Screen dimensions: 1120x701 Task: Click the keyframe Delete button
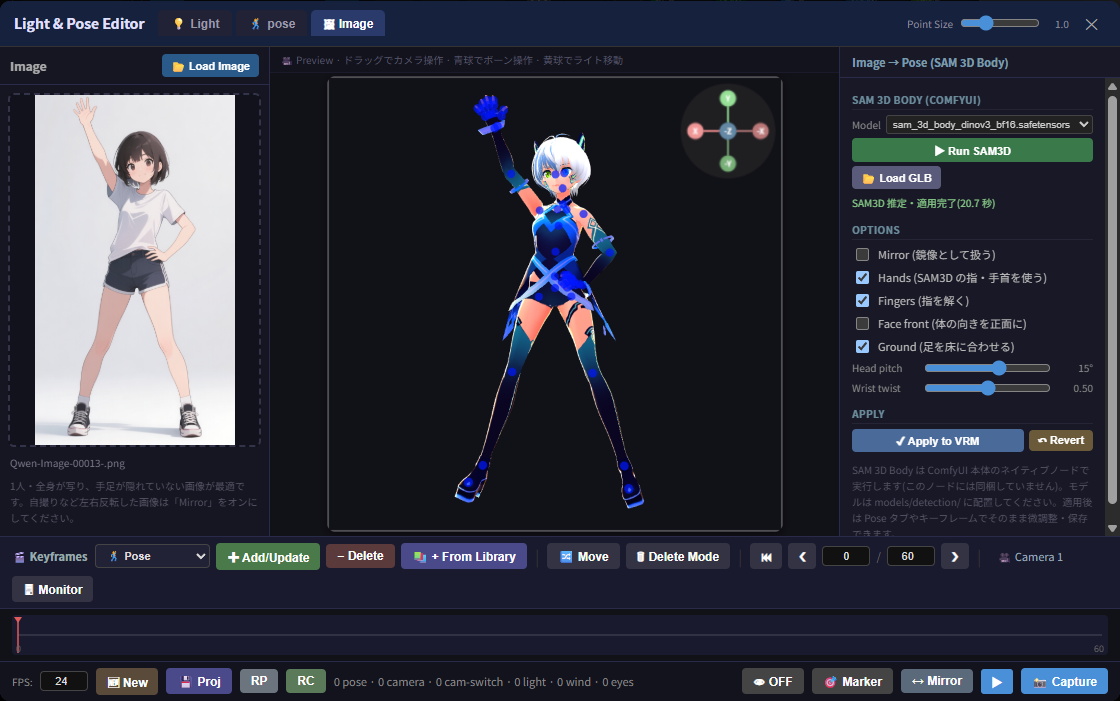[x=361, y=556]
